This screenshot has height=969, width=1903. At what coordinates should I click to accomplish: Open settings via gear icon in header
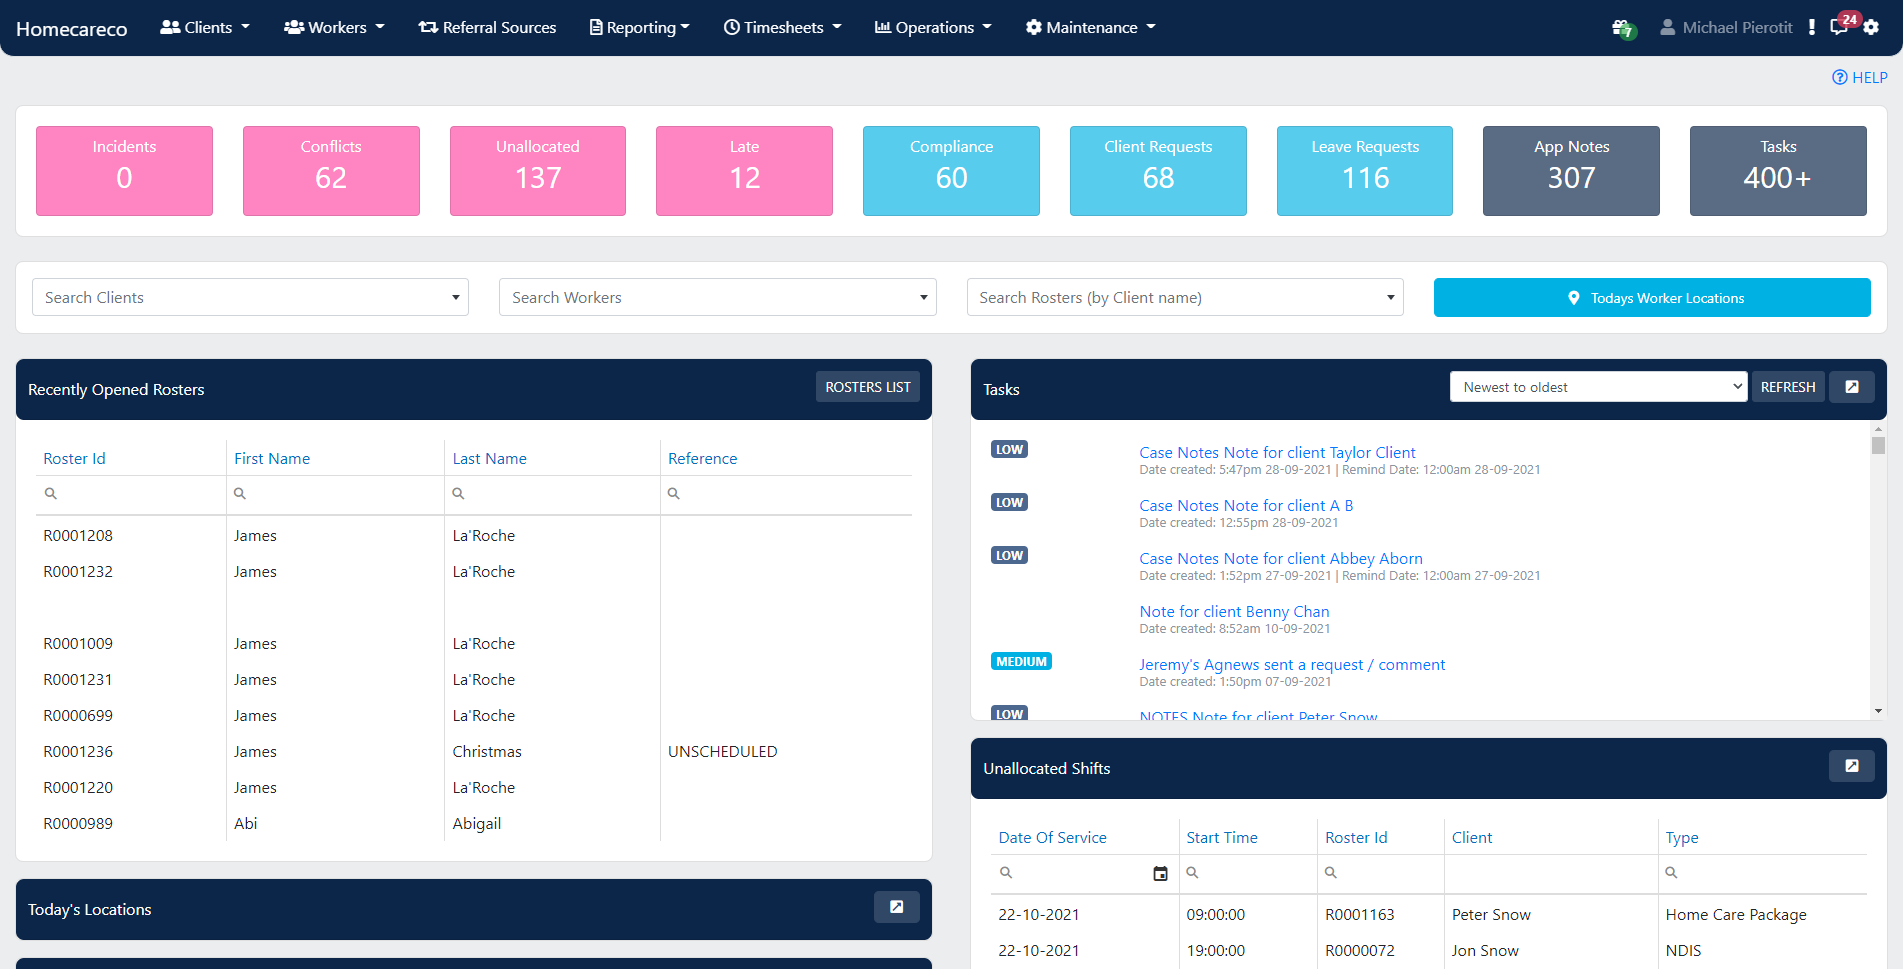(x=1871, y=27)
